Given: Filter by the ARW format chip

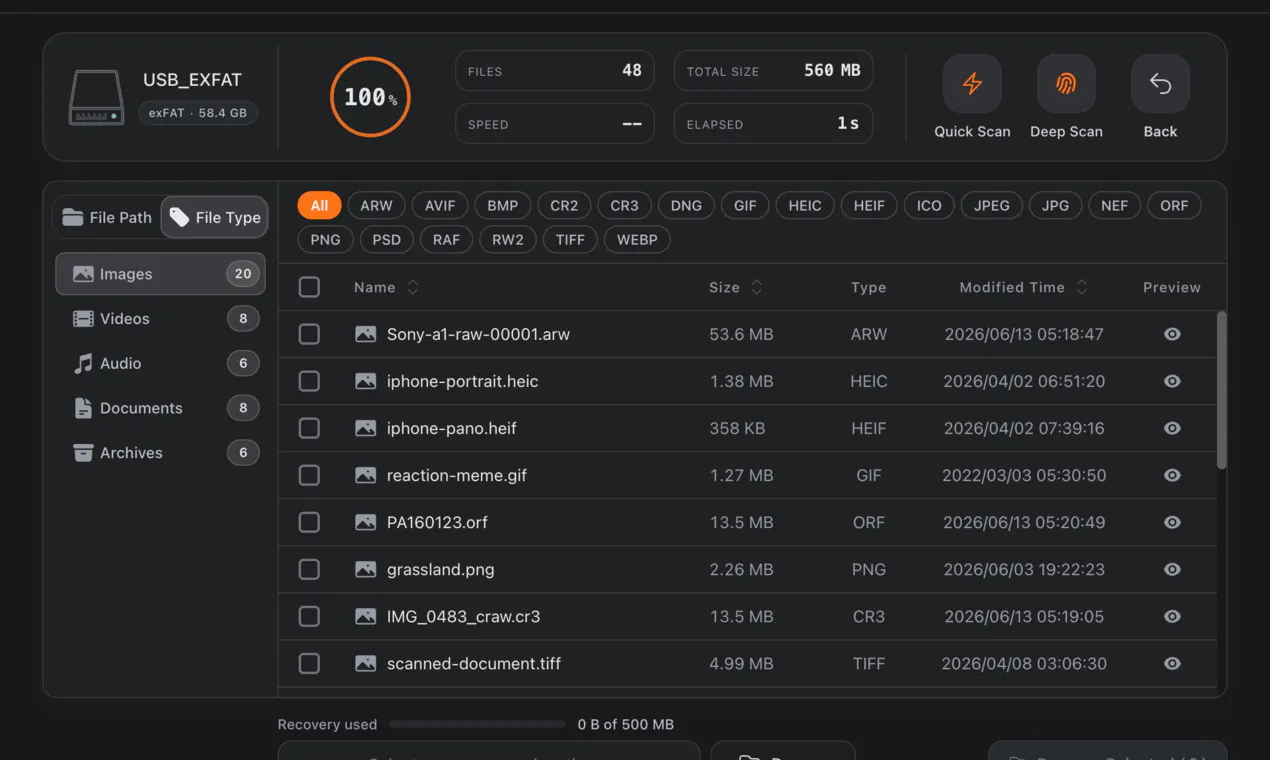Looking at the screenshot, I should (x=376, y=206).
